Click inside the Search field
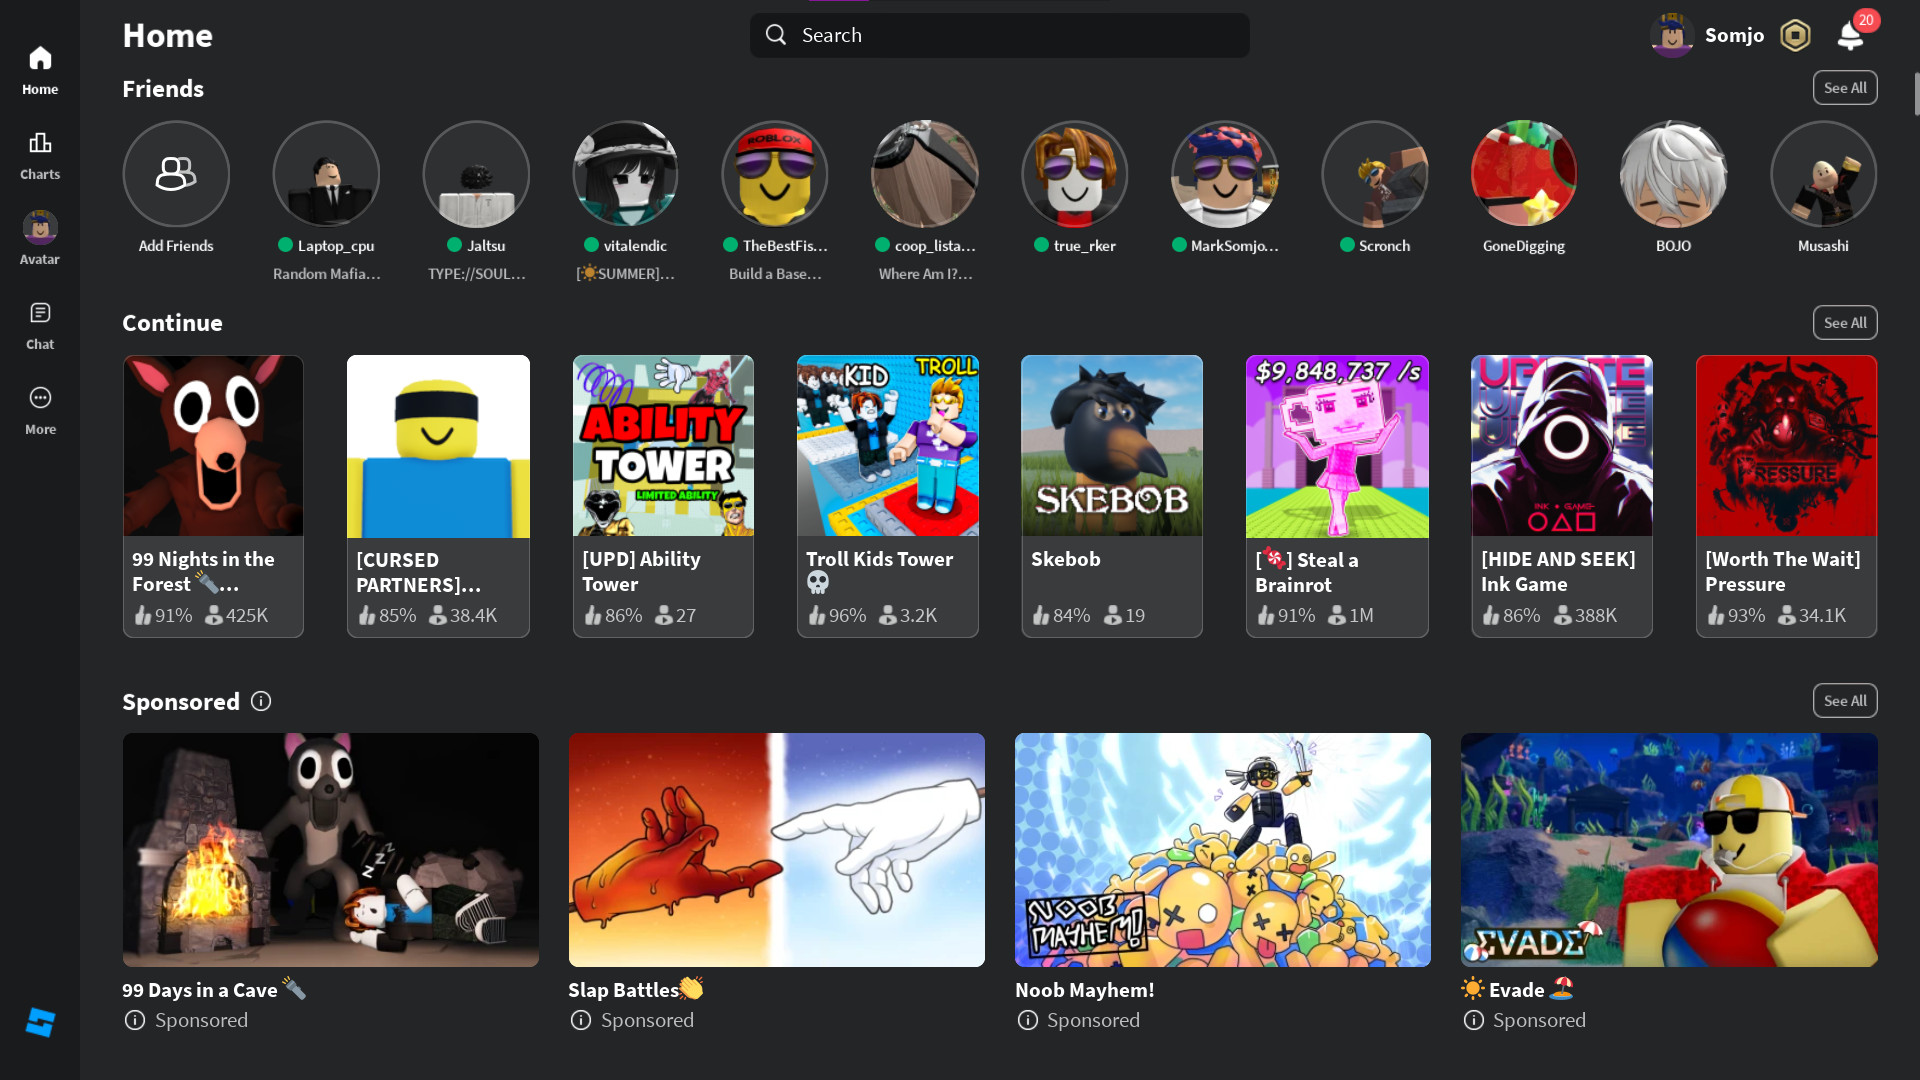The height and width of the screenshot is (1080, 1920). [1000, 34]
